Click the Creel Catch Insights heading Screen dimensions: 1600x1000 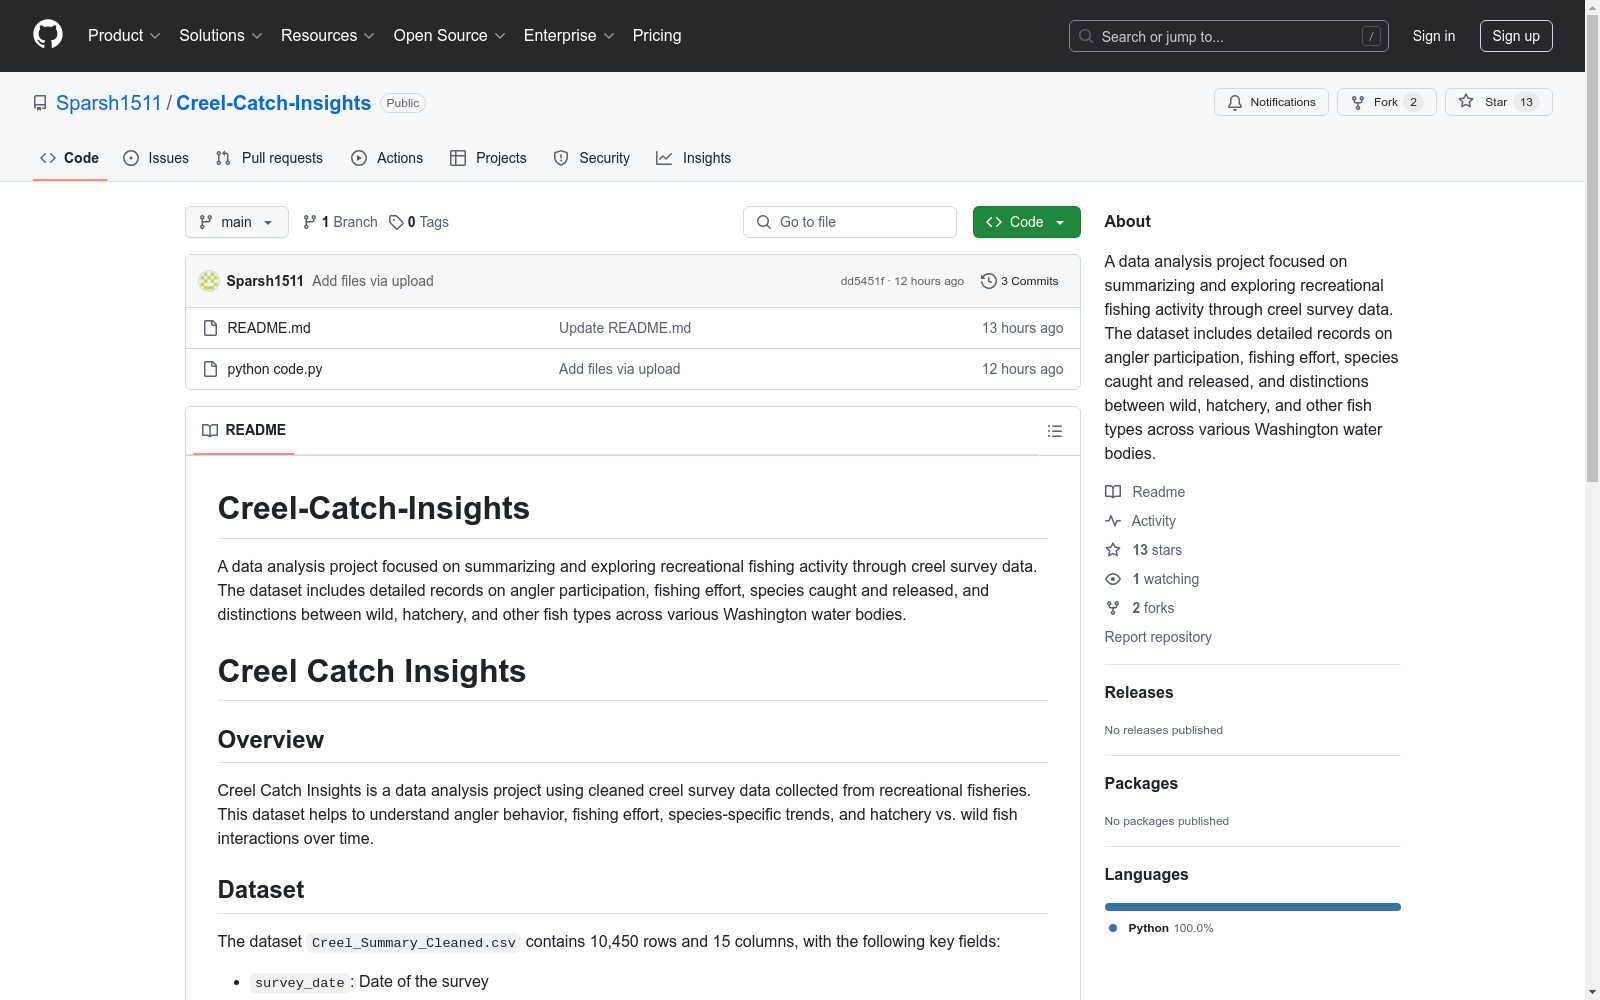pyautogui.click(x=372, y=671)
